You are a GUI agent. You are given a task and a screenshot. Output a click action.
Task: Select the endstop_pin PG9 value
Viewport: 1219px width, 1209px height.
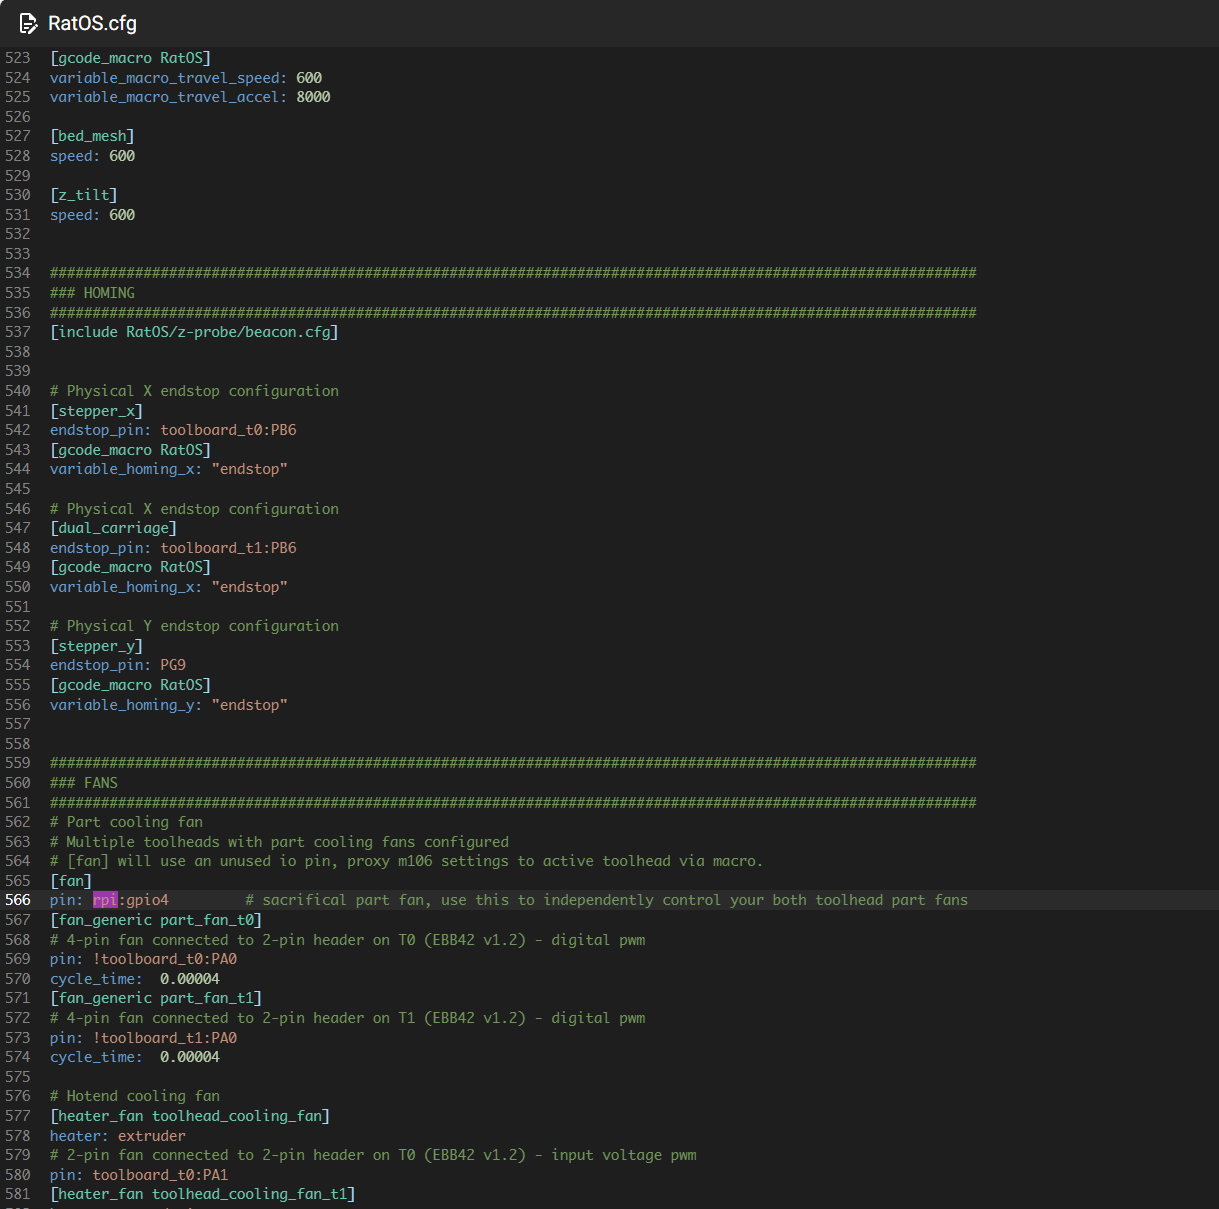coord(172,664)
